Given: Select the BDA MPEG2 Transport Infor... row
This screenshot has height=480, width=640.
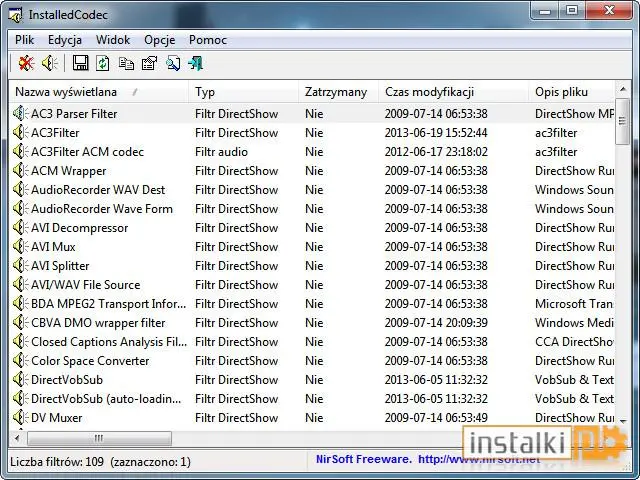Looking at the screenshot, I should [312, 304].
